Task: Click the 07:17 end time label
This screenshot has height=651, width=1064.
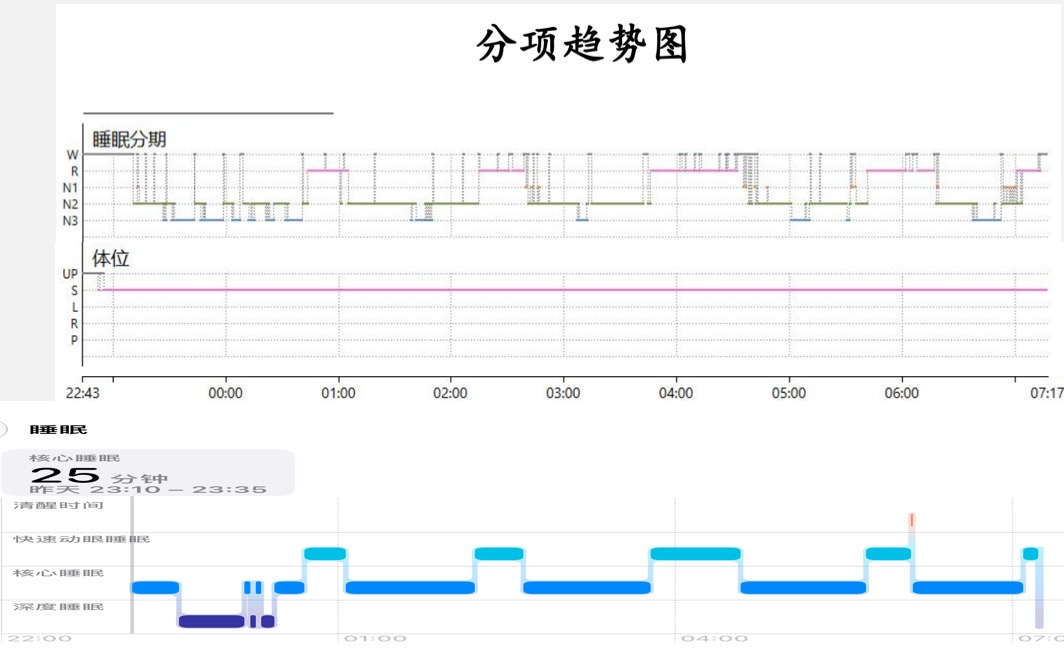Action: 1046,393
